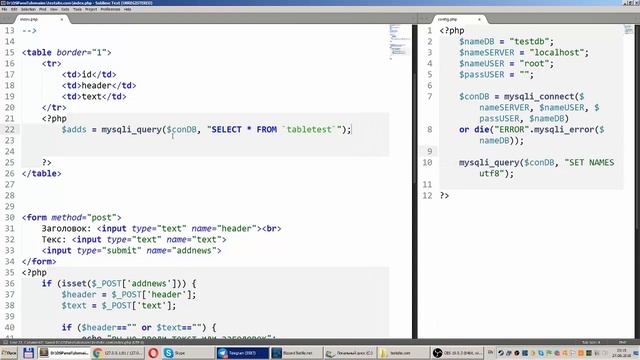
Task: Open the Blizzard Battle.net taskbar button
Action: 296,353
